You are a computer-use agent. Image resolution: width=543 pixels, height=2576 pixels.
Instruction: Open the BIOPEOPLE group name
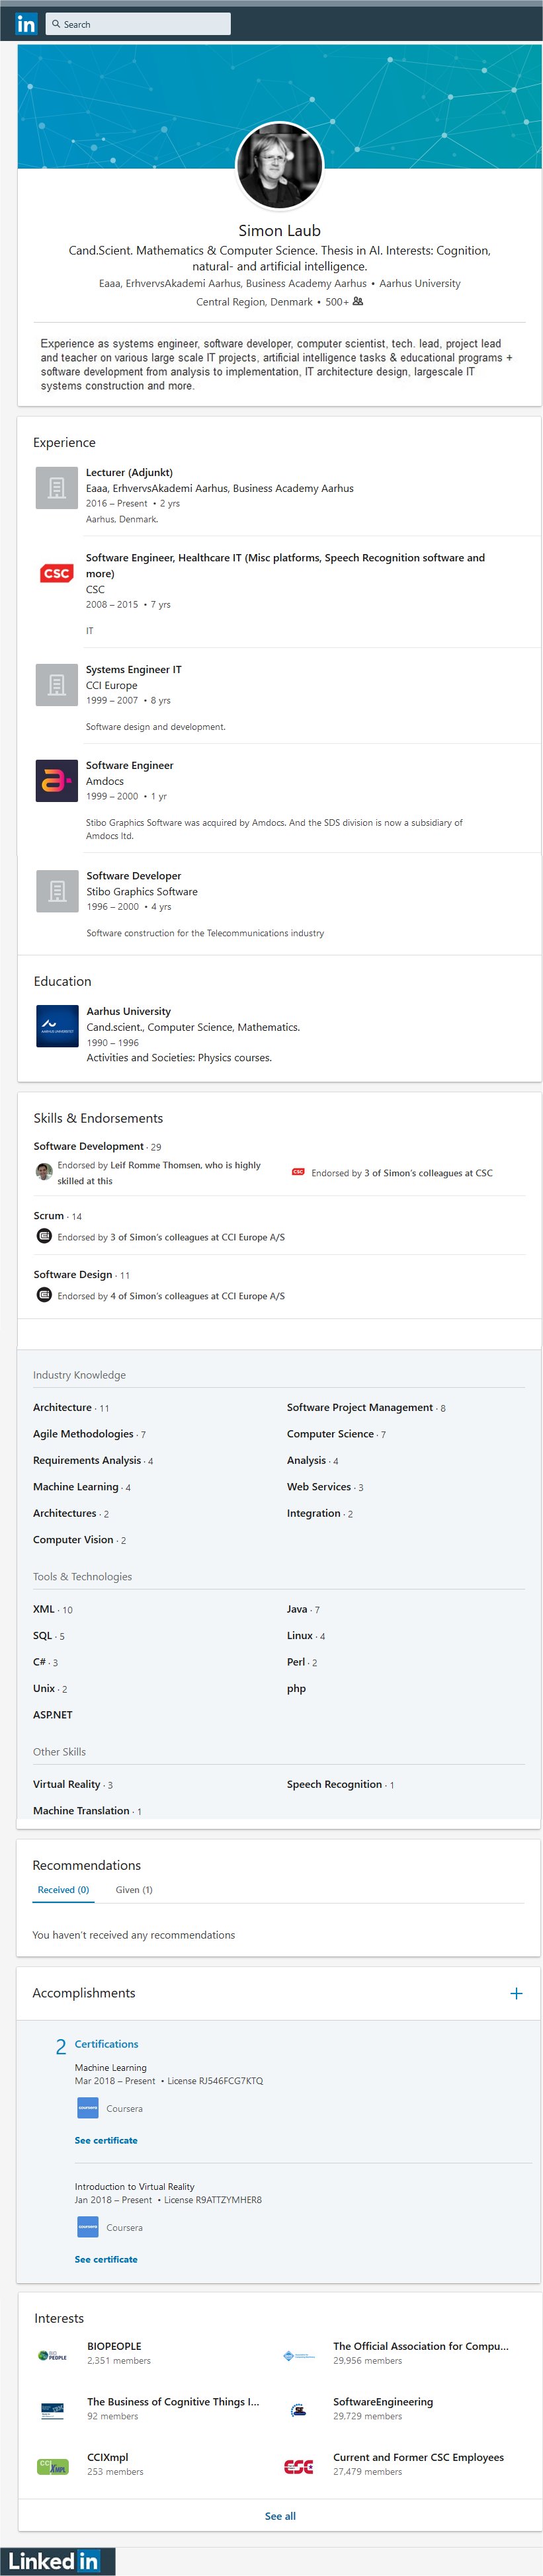click(114, 2346)
